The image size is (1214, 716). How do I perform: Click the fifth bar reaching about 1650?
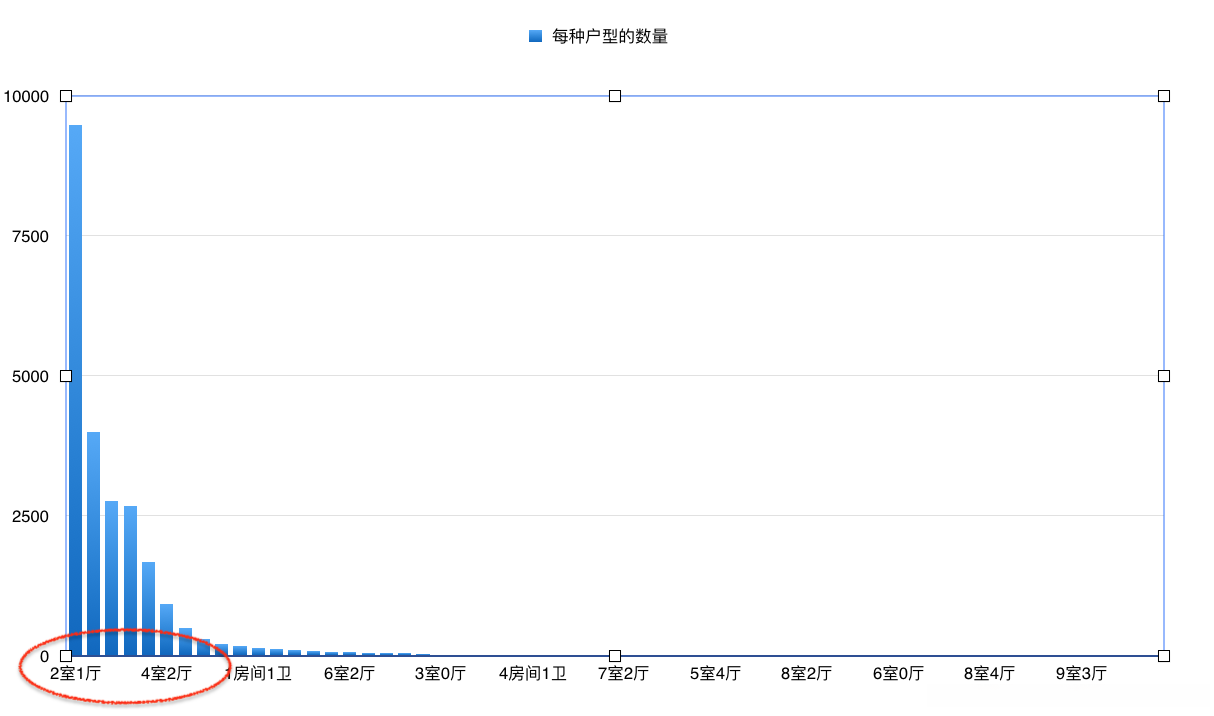coord(148,609)
